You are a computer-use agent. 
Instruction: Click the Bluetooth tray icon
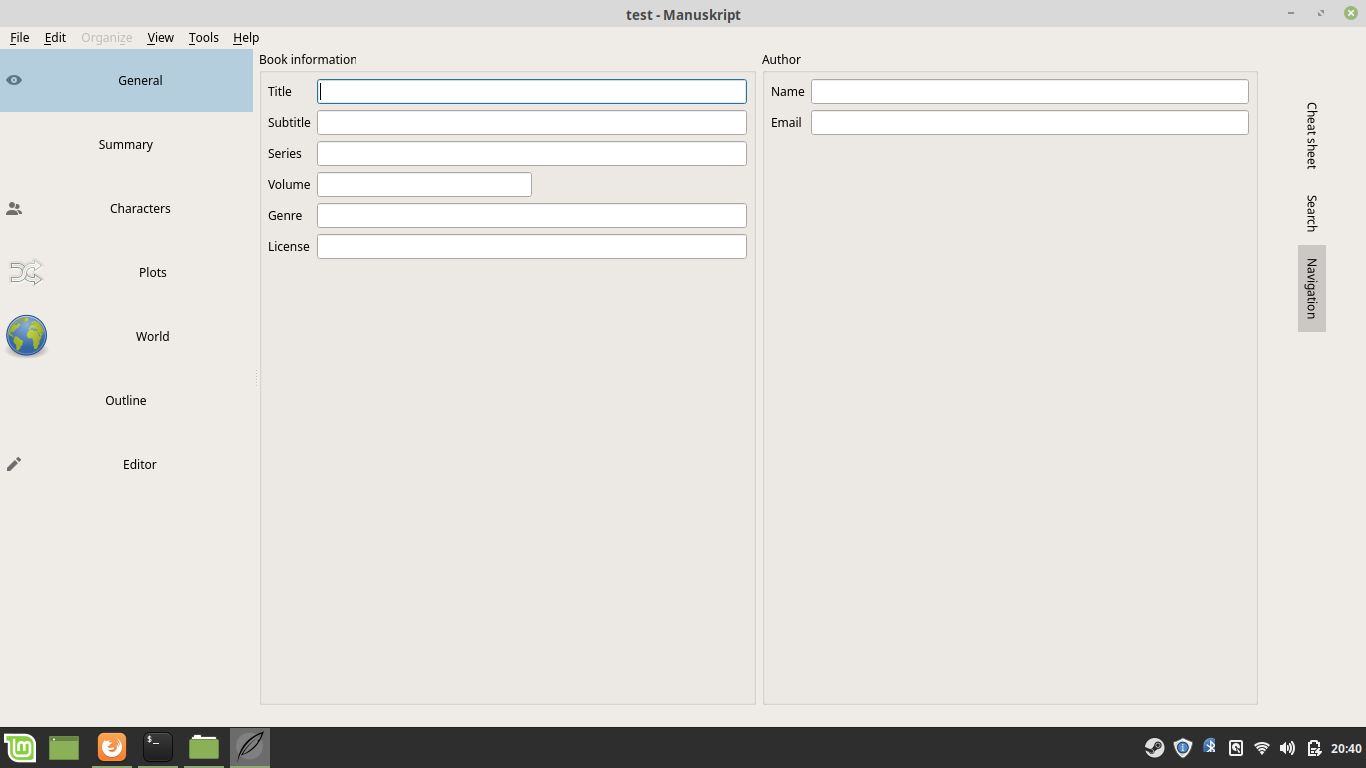1209,747
